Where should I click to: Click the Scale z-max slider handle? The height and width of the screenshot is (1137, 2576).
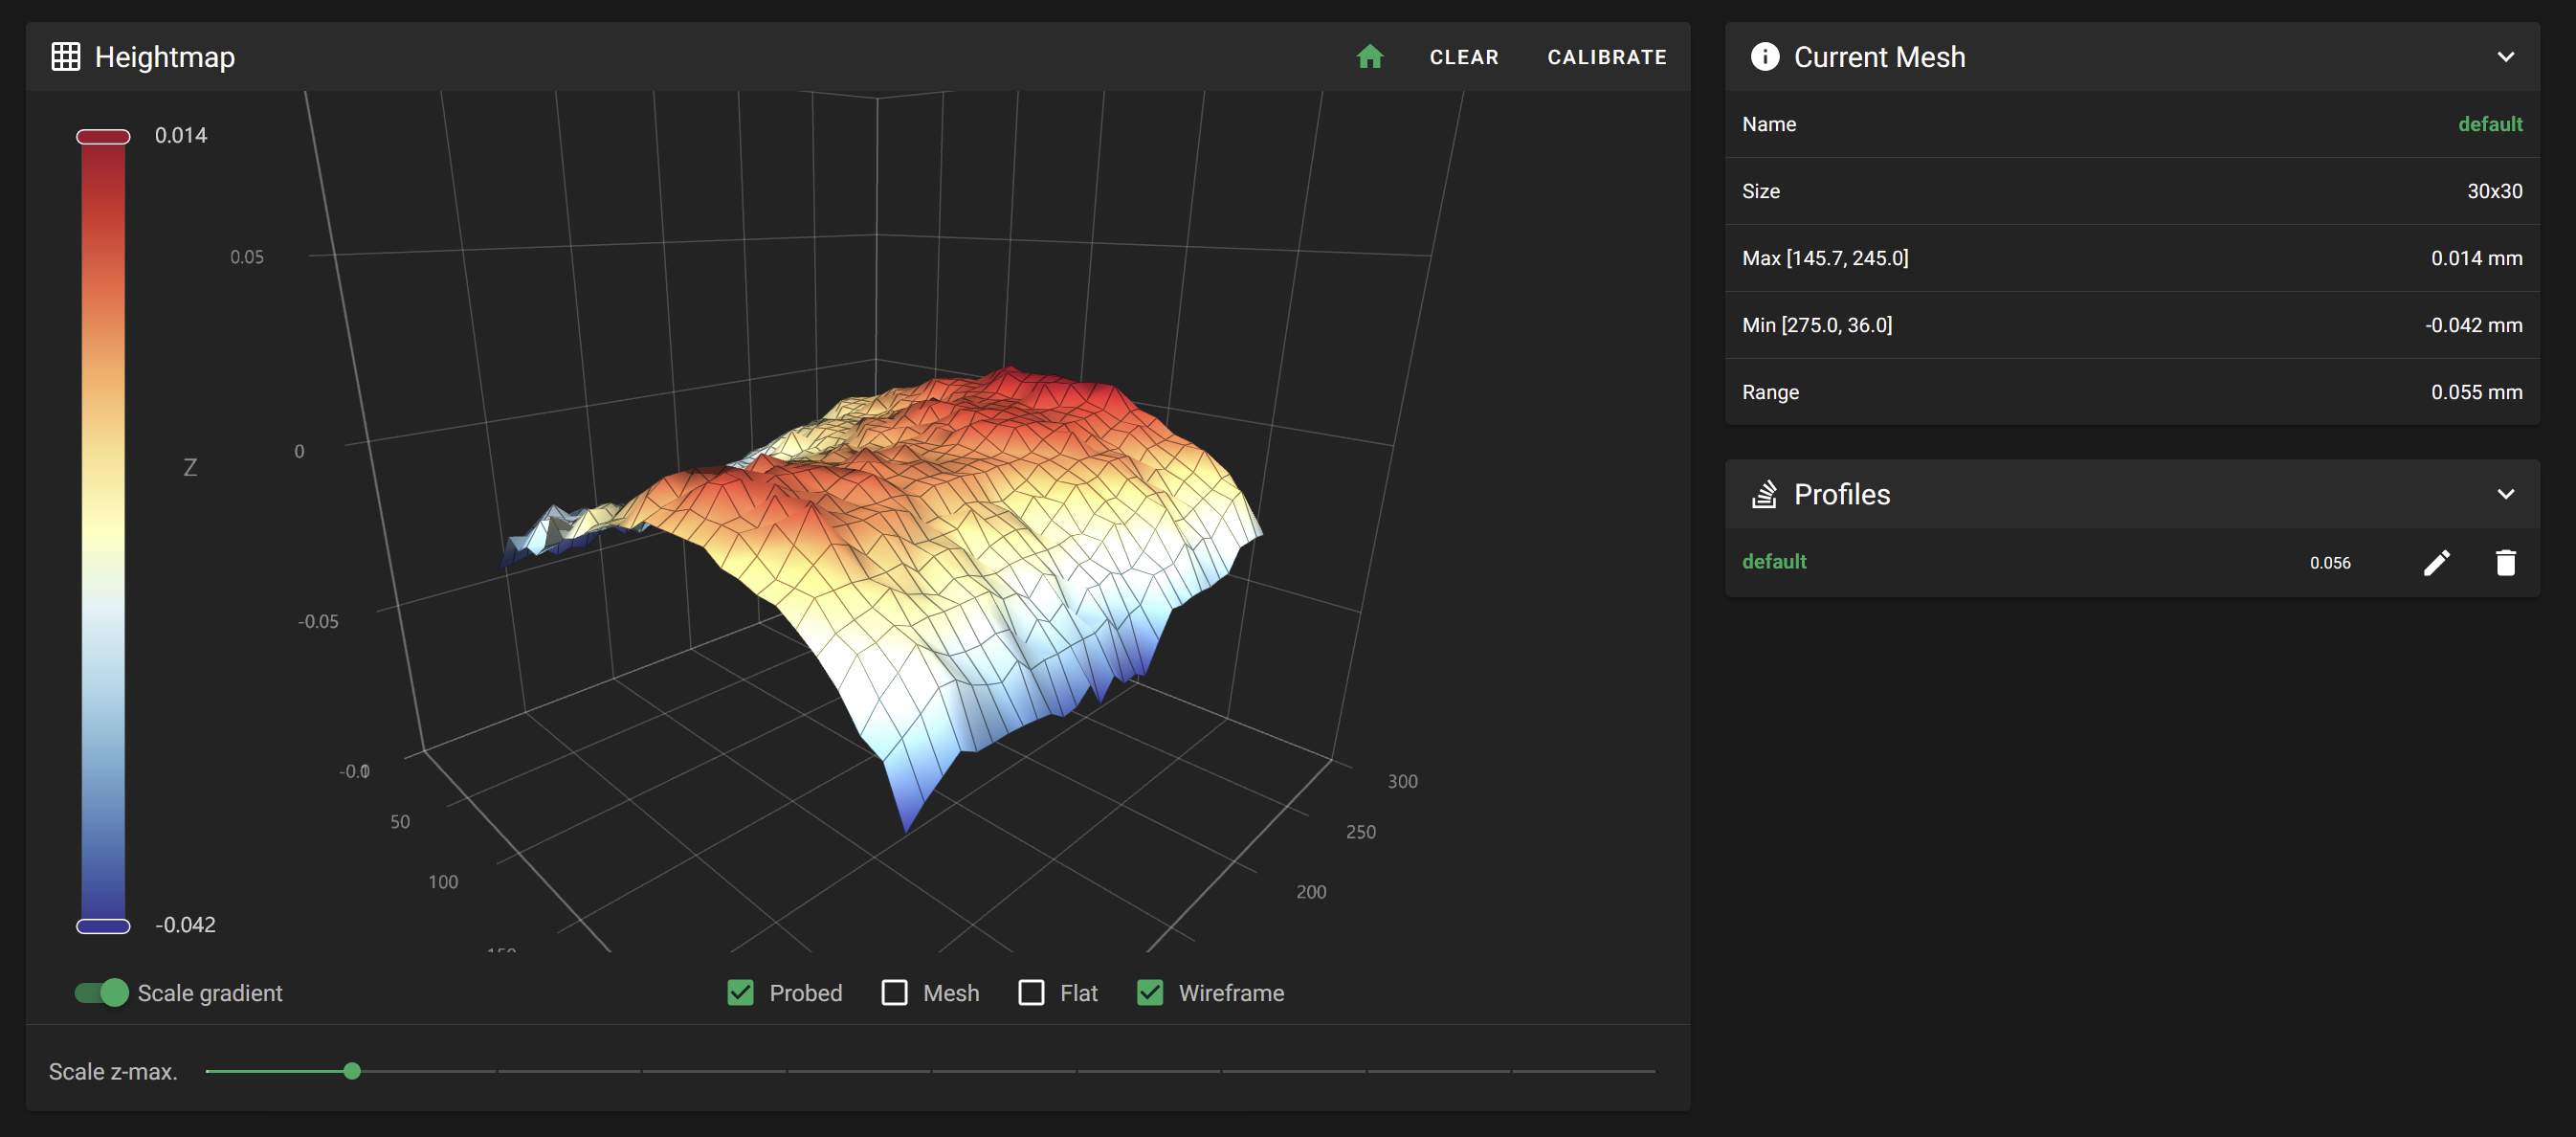point(352,1071)
